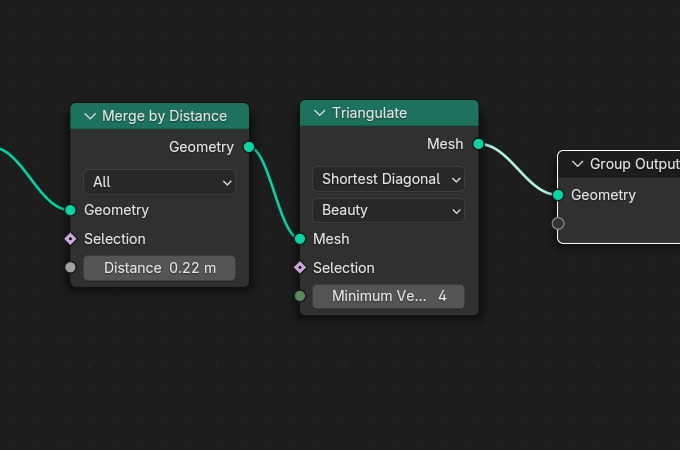Select the Triangulate node title

(369, 113)
